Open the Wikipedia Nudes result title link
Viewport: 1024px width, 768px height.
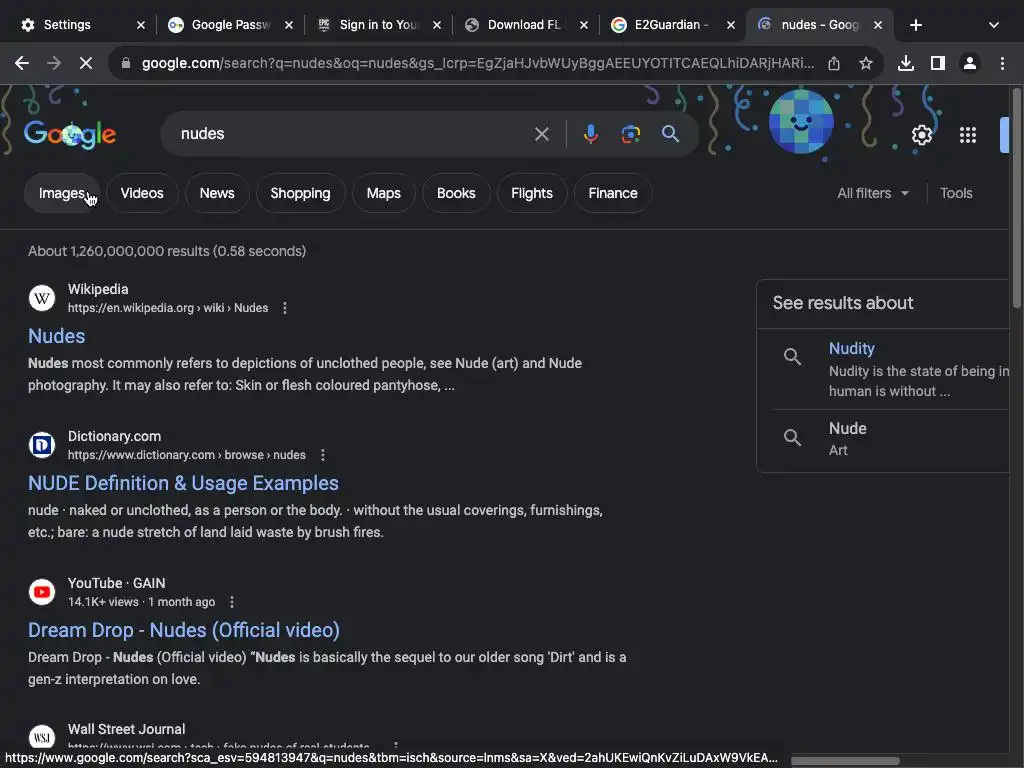[x=57, y=336]
